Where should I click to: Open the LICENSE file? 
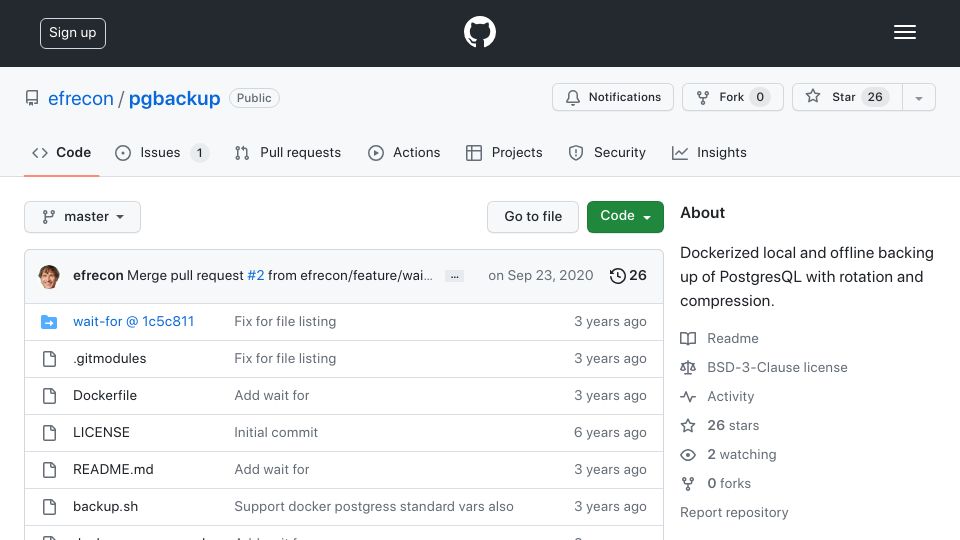pos(101,432)
